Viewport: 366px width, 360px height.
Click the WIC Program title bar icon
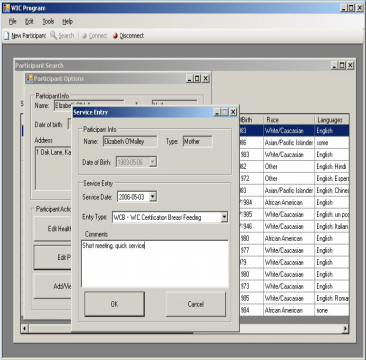(6, 8)
